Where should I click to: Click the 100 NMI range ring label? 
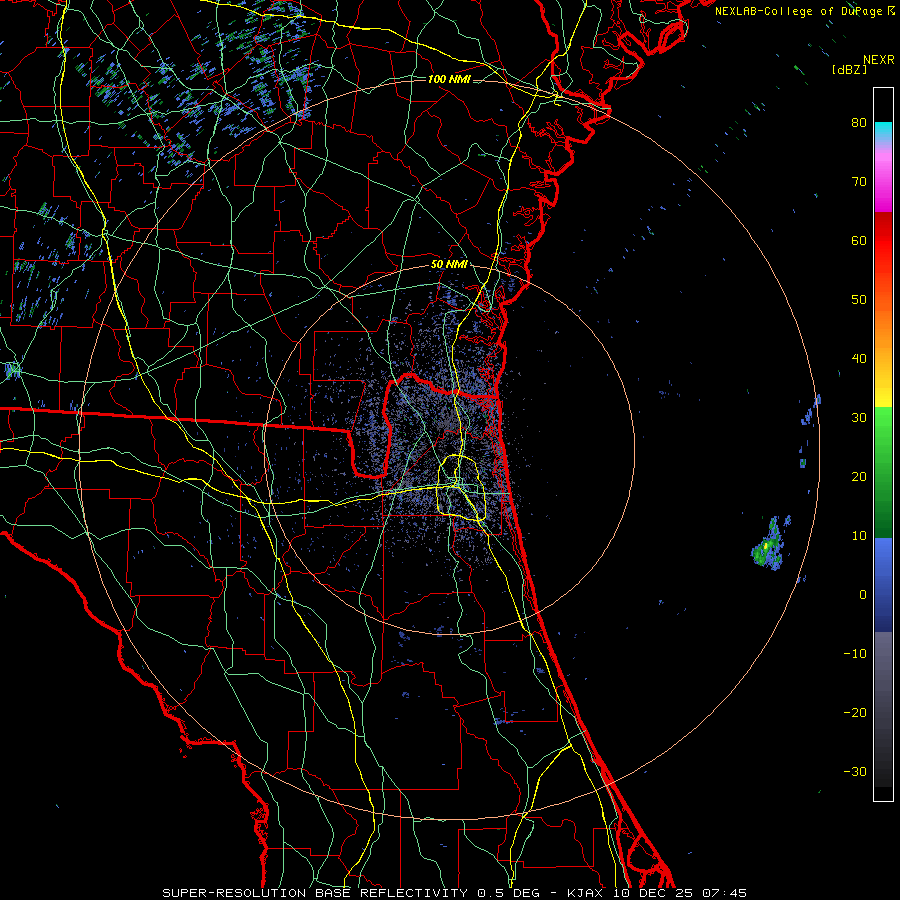click(x=449, y=79)
